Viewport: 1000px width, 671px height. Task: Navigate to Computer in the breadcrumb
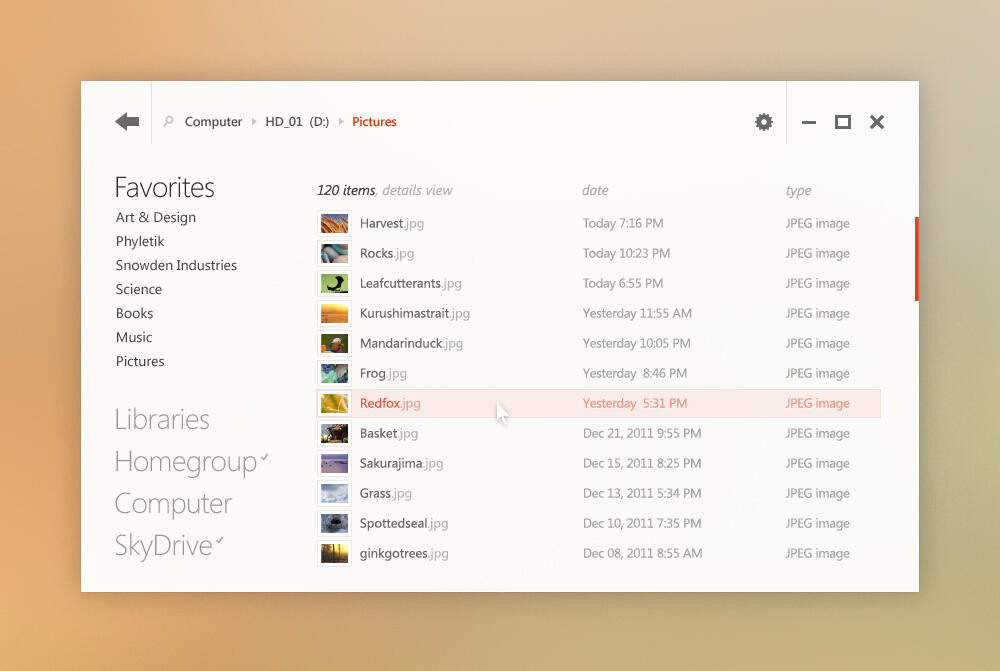(x=213, y=122)
